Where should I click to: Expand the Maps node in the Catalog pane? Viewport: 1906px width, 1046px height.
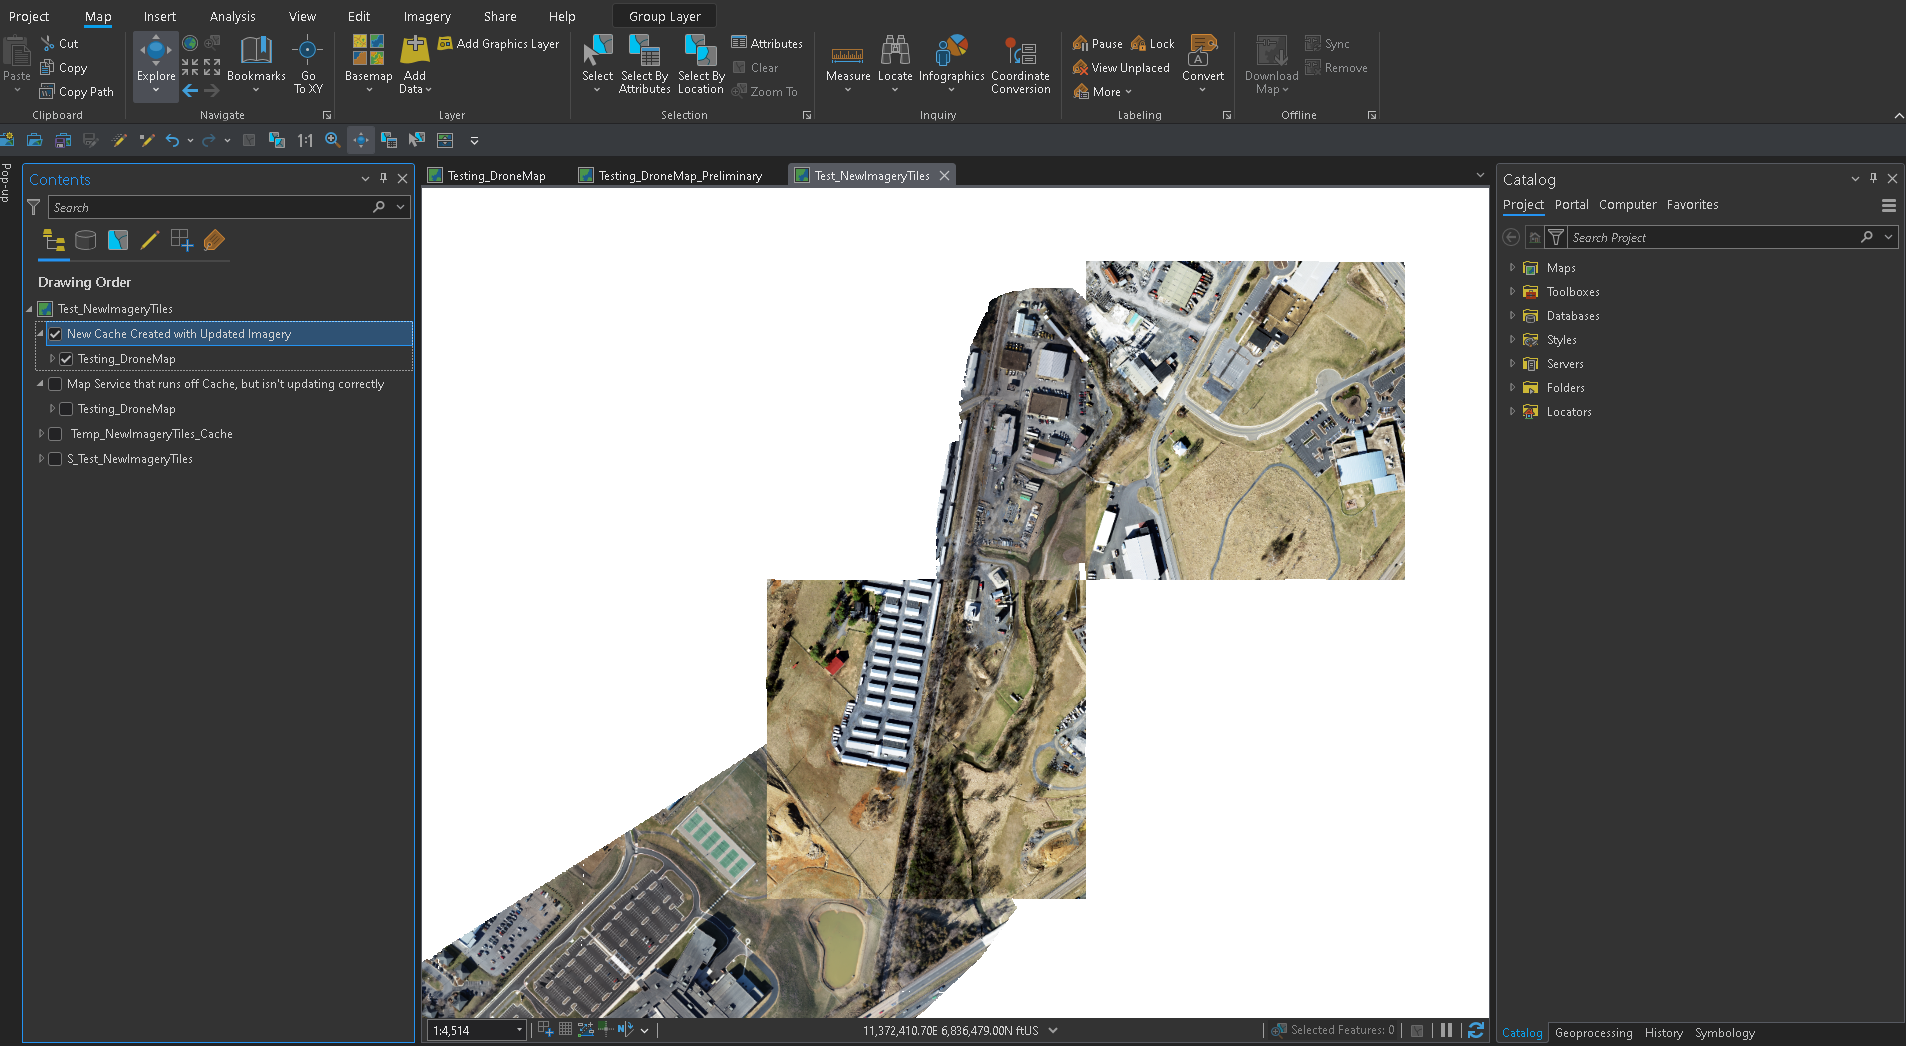coord(1511,267)
